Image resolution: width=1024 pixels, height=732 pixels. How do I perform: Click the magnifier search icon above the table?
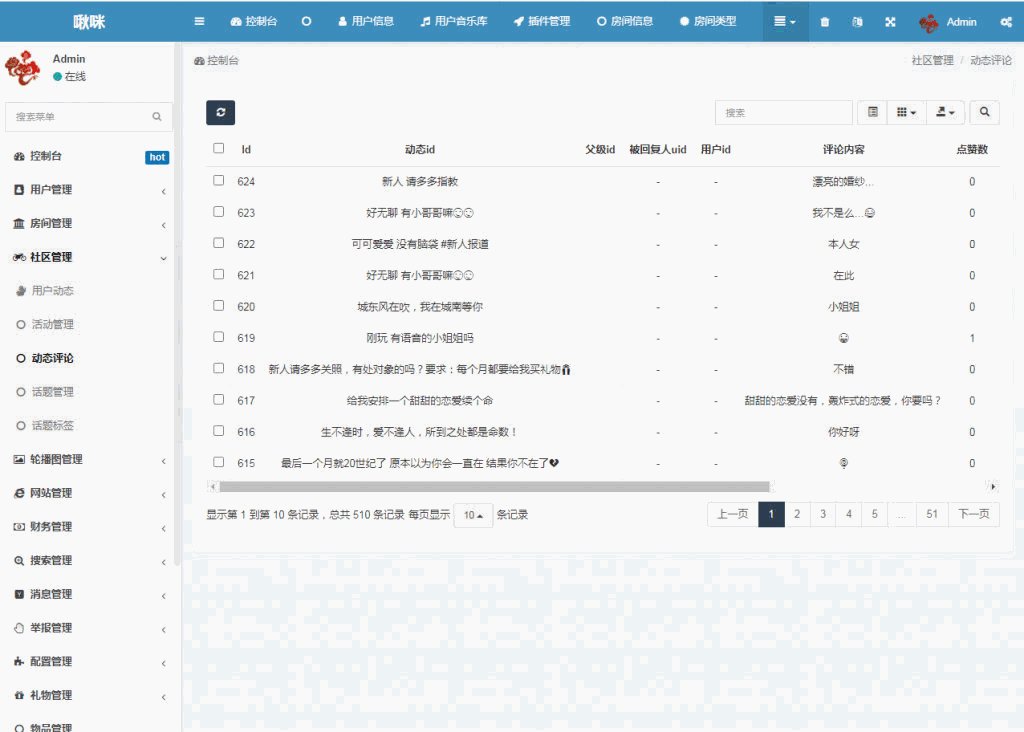point(984,112)
